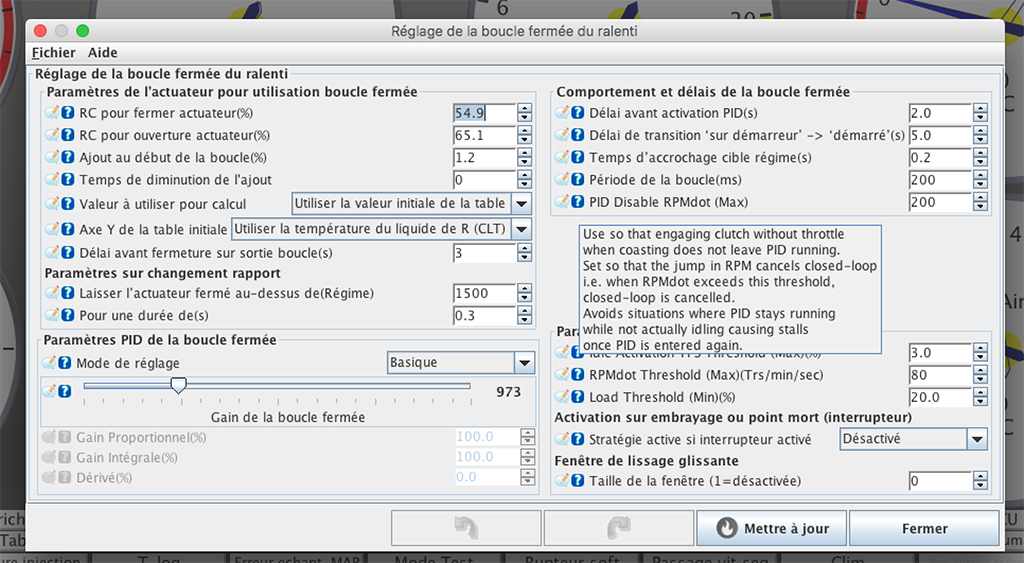Open the Aide menu
This screenshot has width=1024, height=563.
coord(102,52)
